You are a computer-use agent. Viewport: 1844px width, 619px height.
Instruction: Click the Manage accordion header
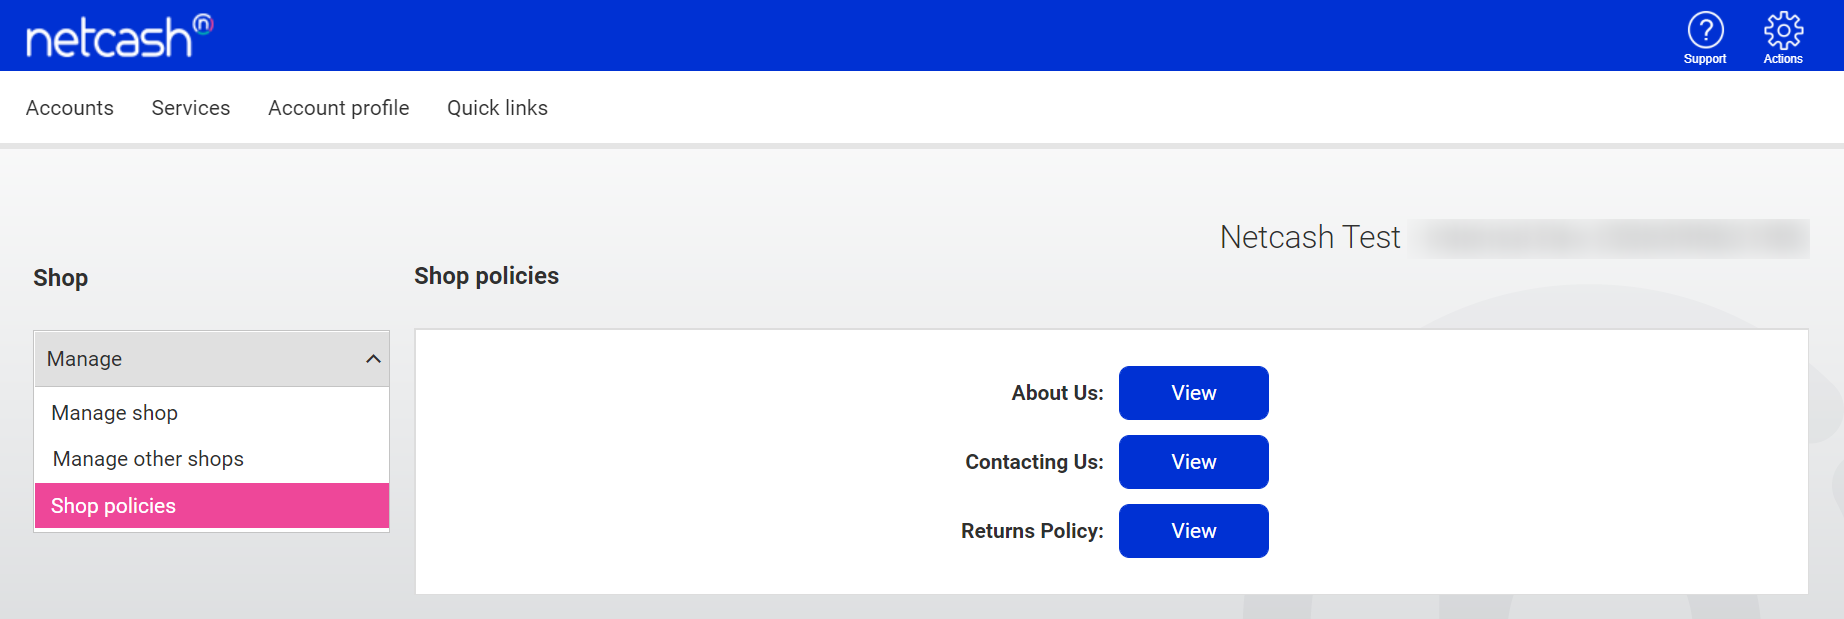212,359
